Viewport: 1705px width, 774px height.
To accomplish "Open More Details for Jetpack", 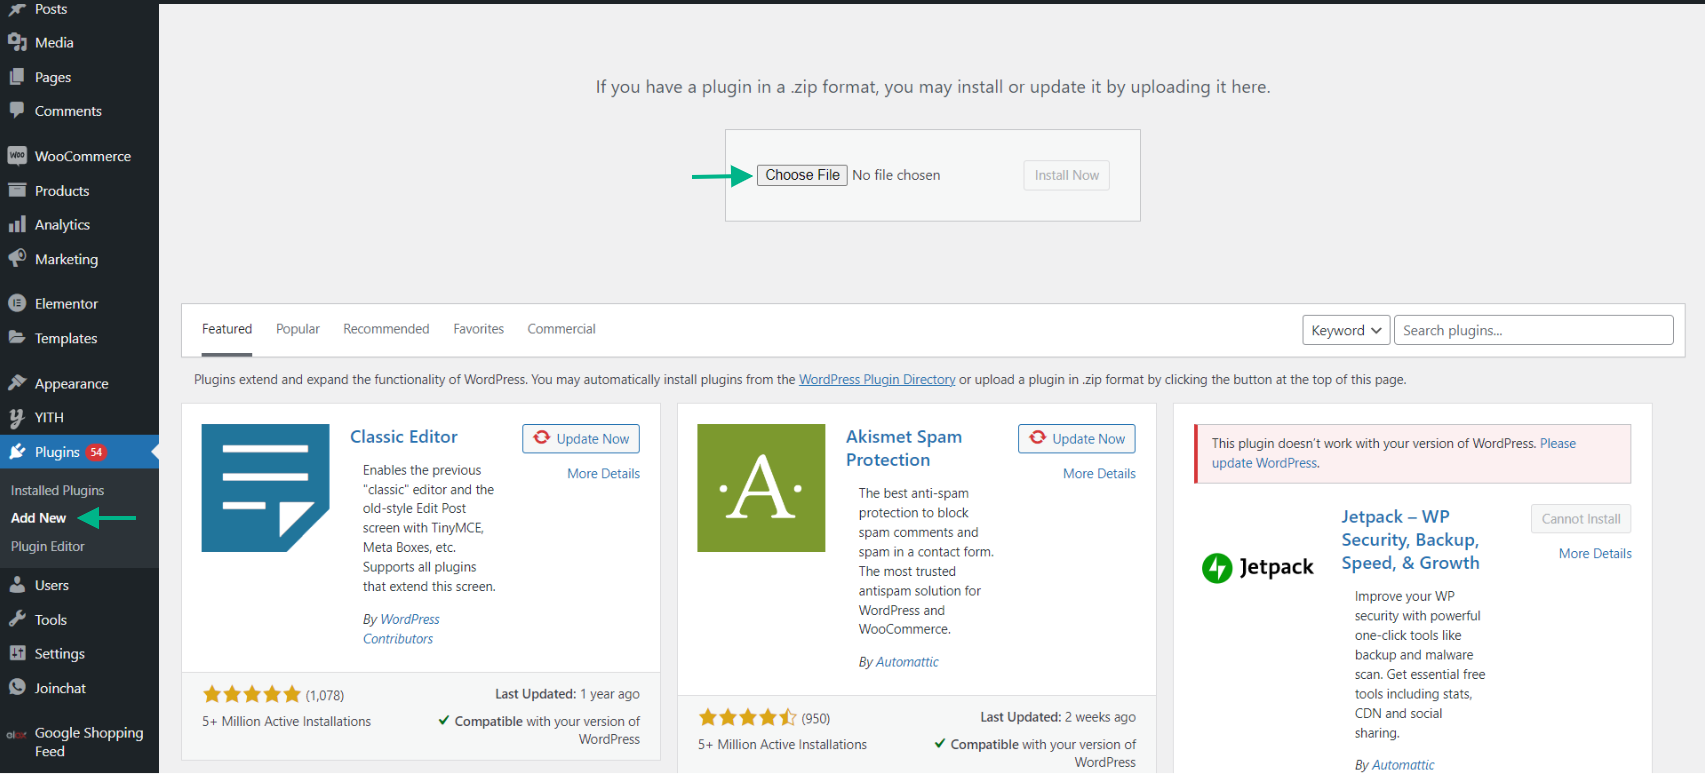I will click(1595, 554).
